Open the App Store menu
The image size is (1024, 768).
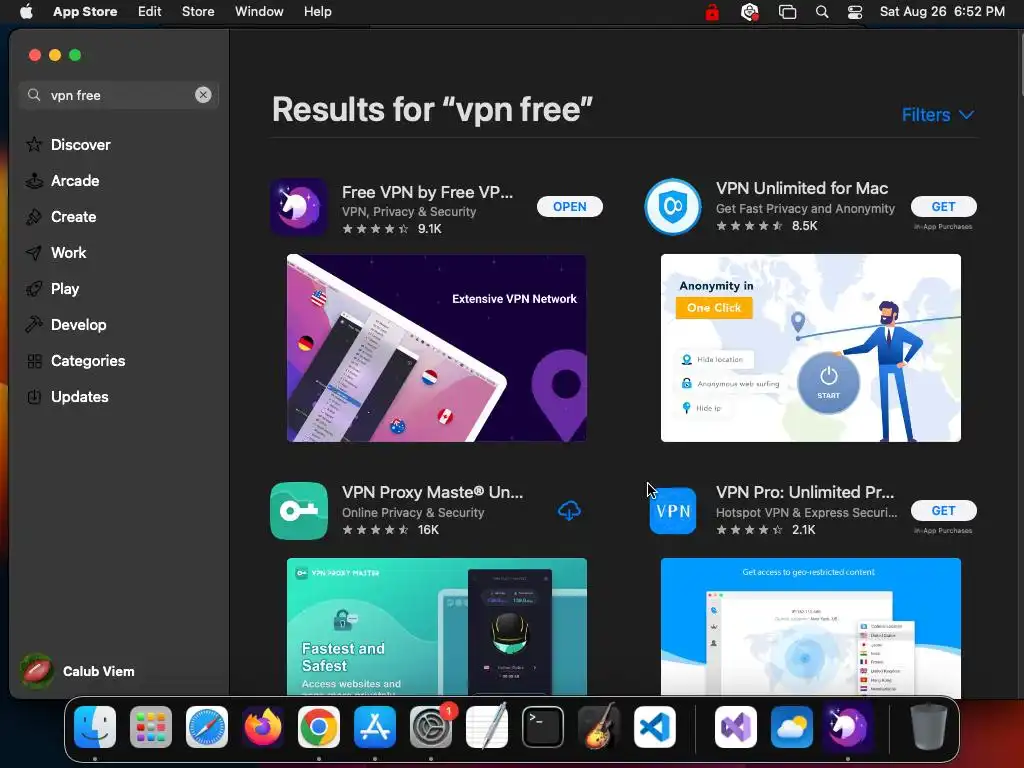[x=85, y=12]
